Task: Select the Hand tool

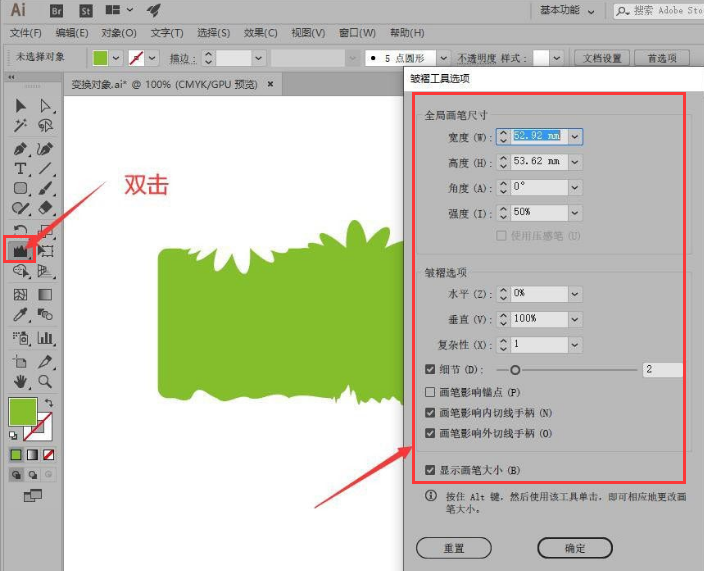Action: coord(20,381)
